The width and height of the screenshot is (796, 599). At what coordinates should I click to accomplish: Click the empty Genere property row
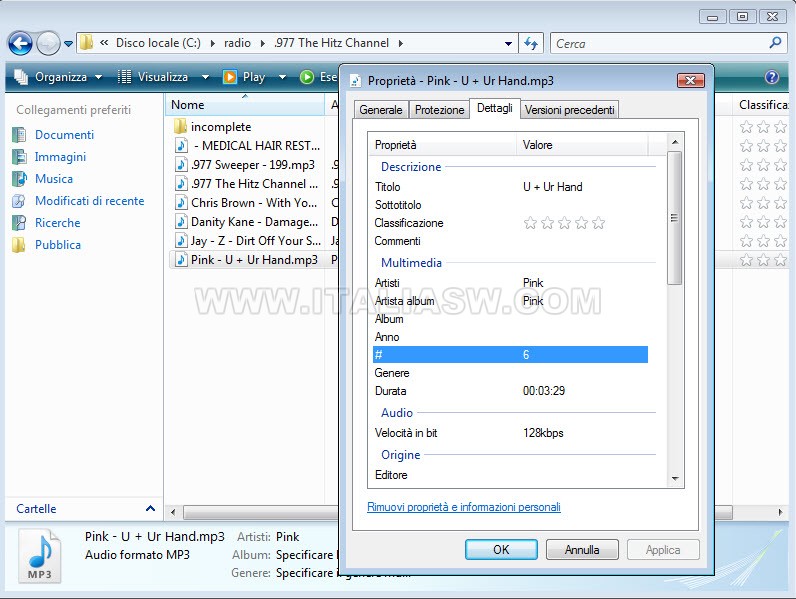510,373
